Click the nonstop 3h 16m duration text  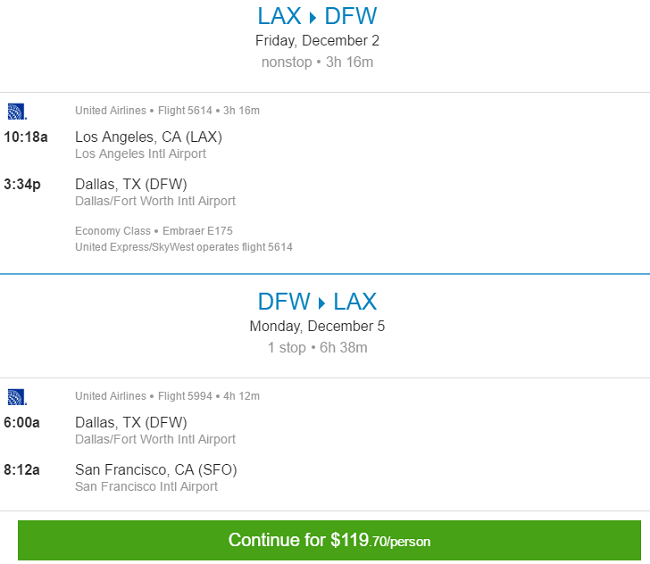[x=317, y=62]
